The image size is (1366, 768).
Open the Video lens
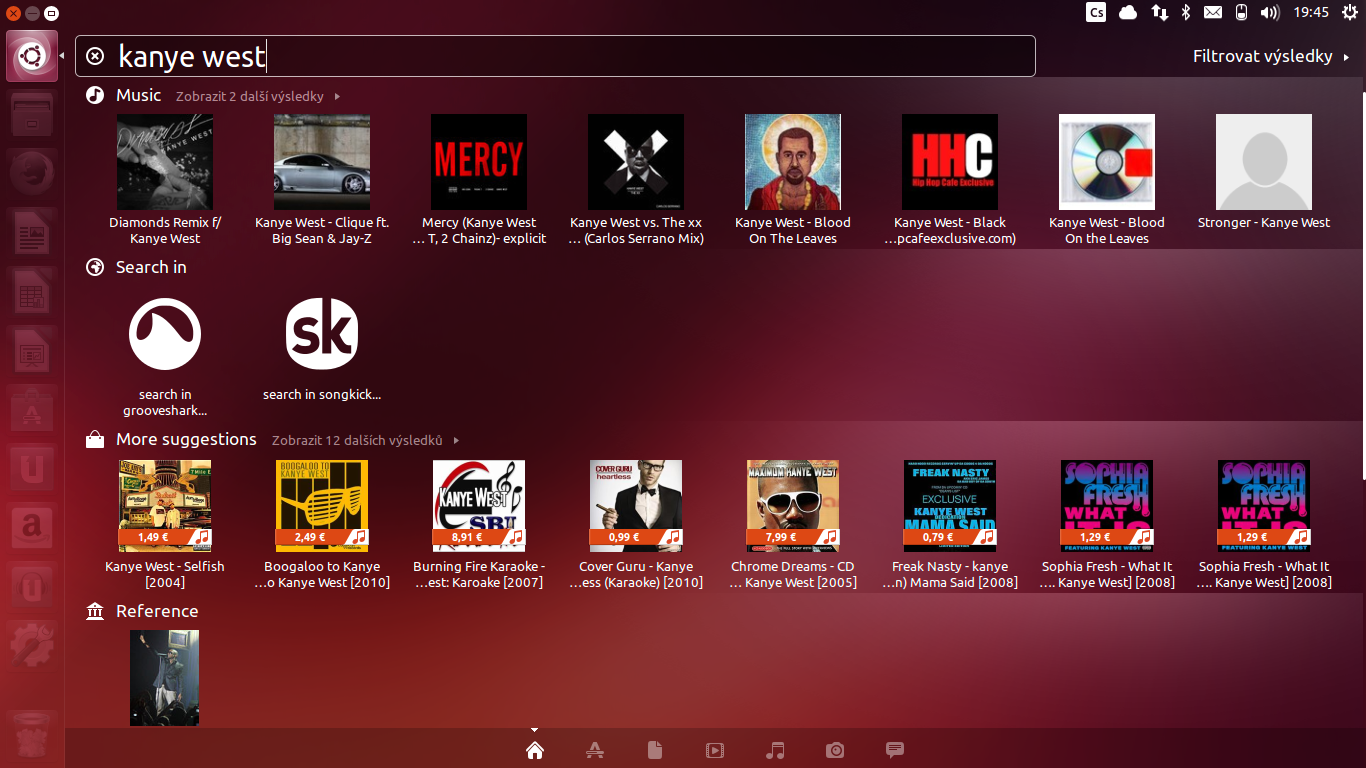(x=715, y=749)
